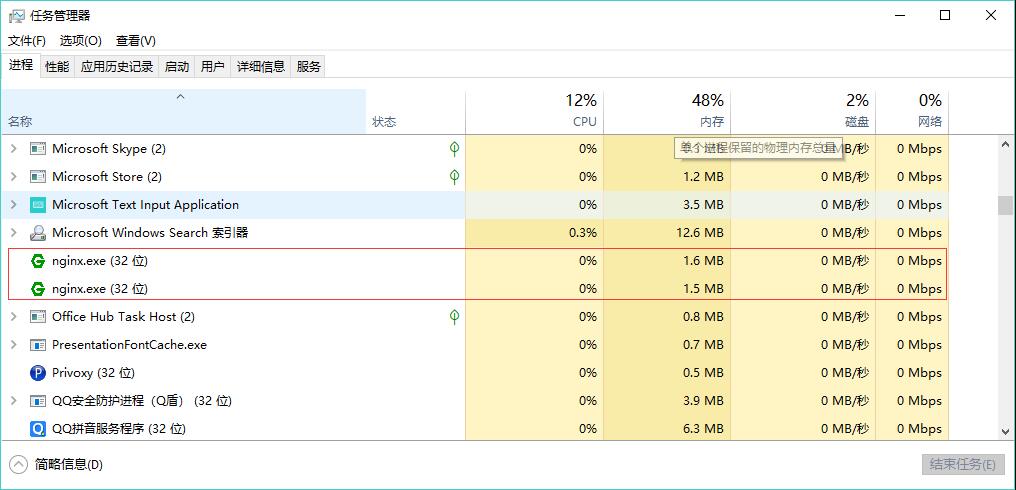
Task: Expand Microsoft Windows Search 索引器 row
Action: pos(14,233)
